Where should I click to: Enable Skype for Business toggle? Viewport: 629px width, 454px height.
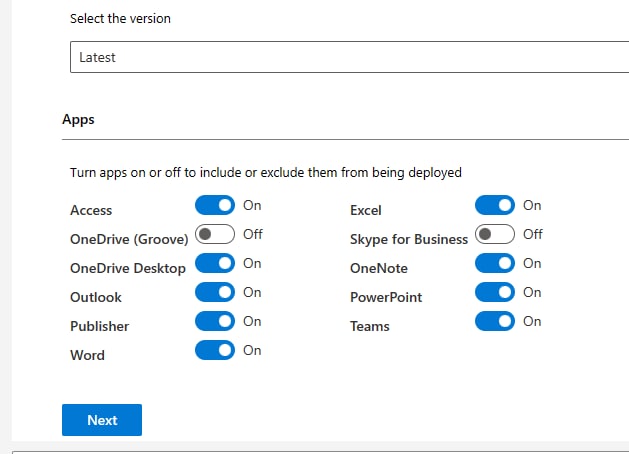[x=495, y=234]
